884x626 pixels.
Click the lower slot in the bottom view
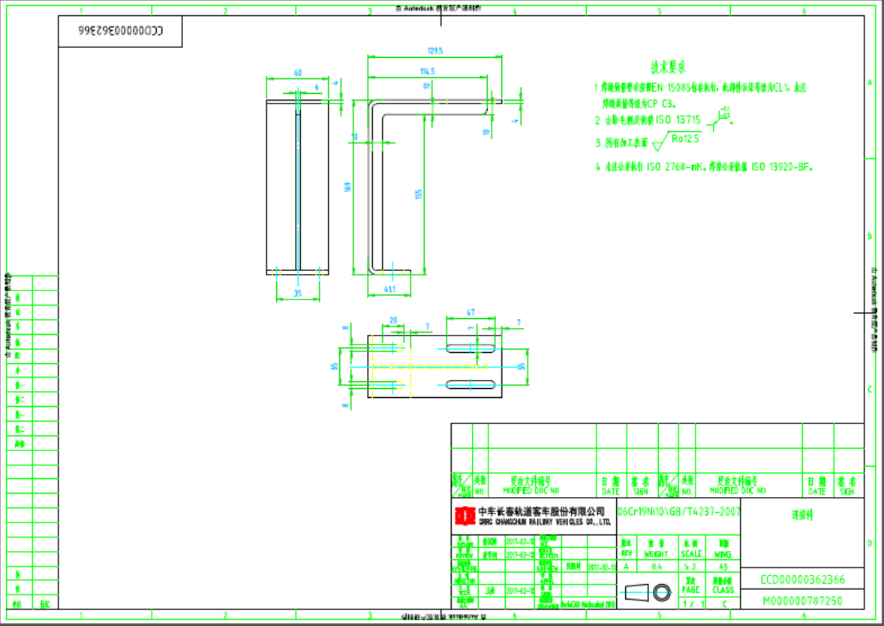point(470,385)
